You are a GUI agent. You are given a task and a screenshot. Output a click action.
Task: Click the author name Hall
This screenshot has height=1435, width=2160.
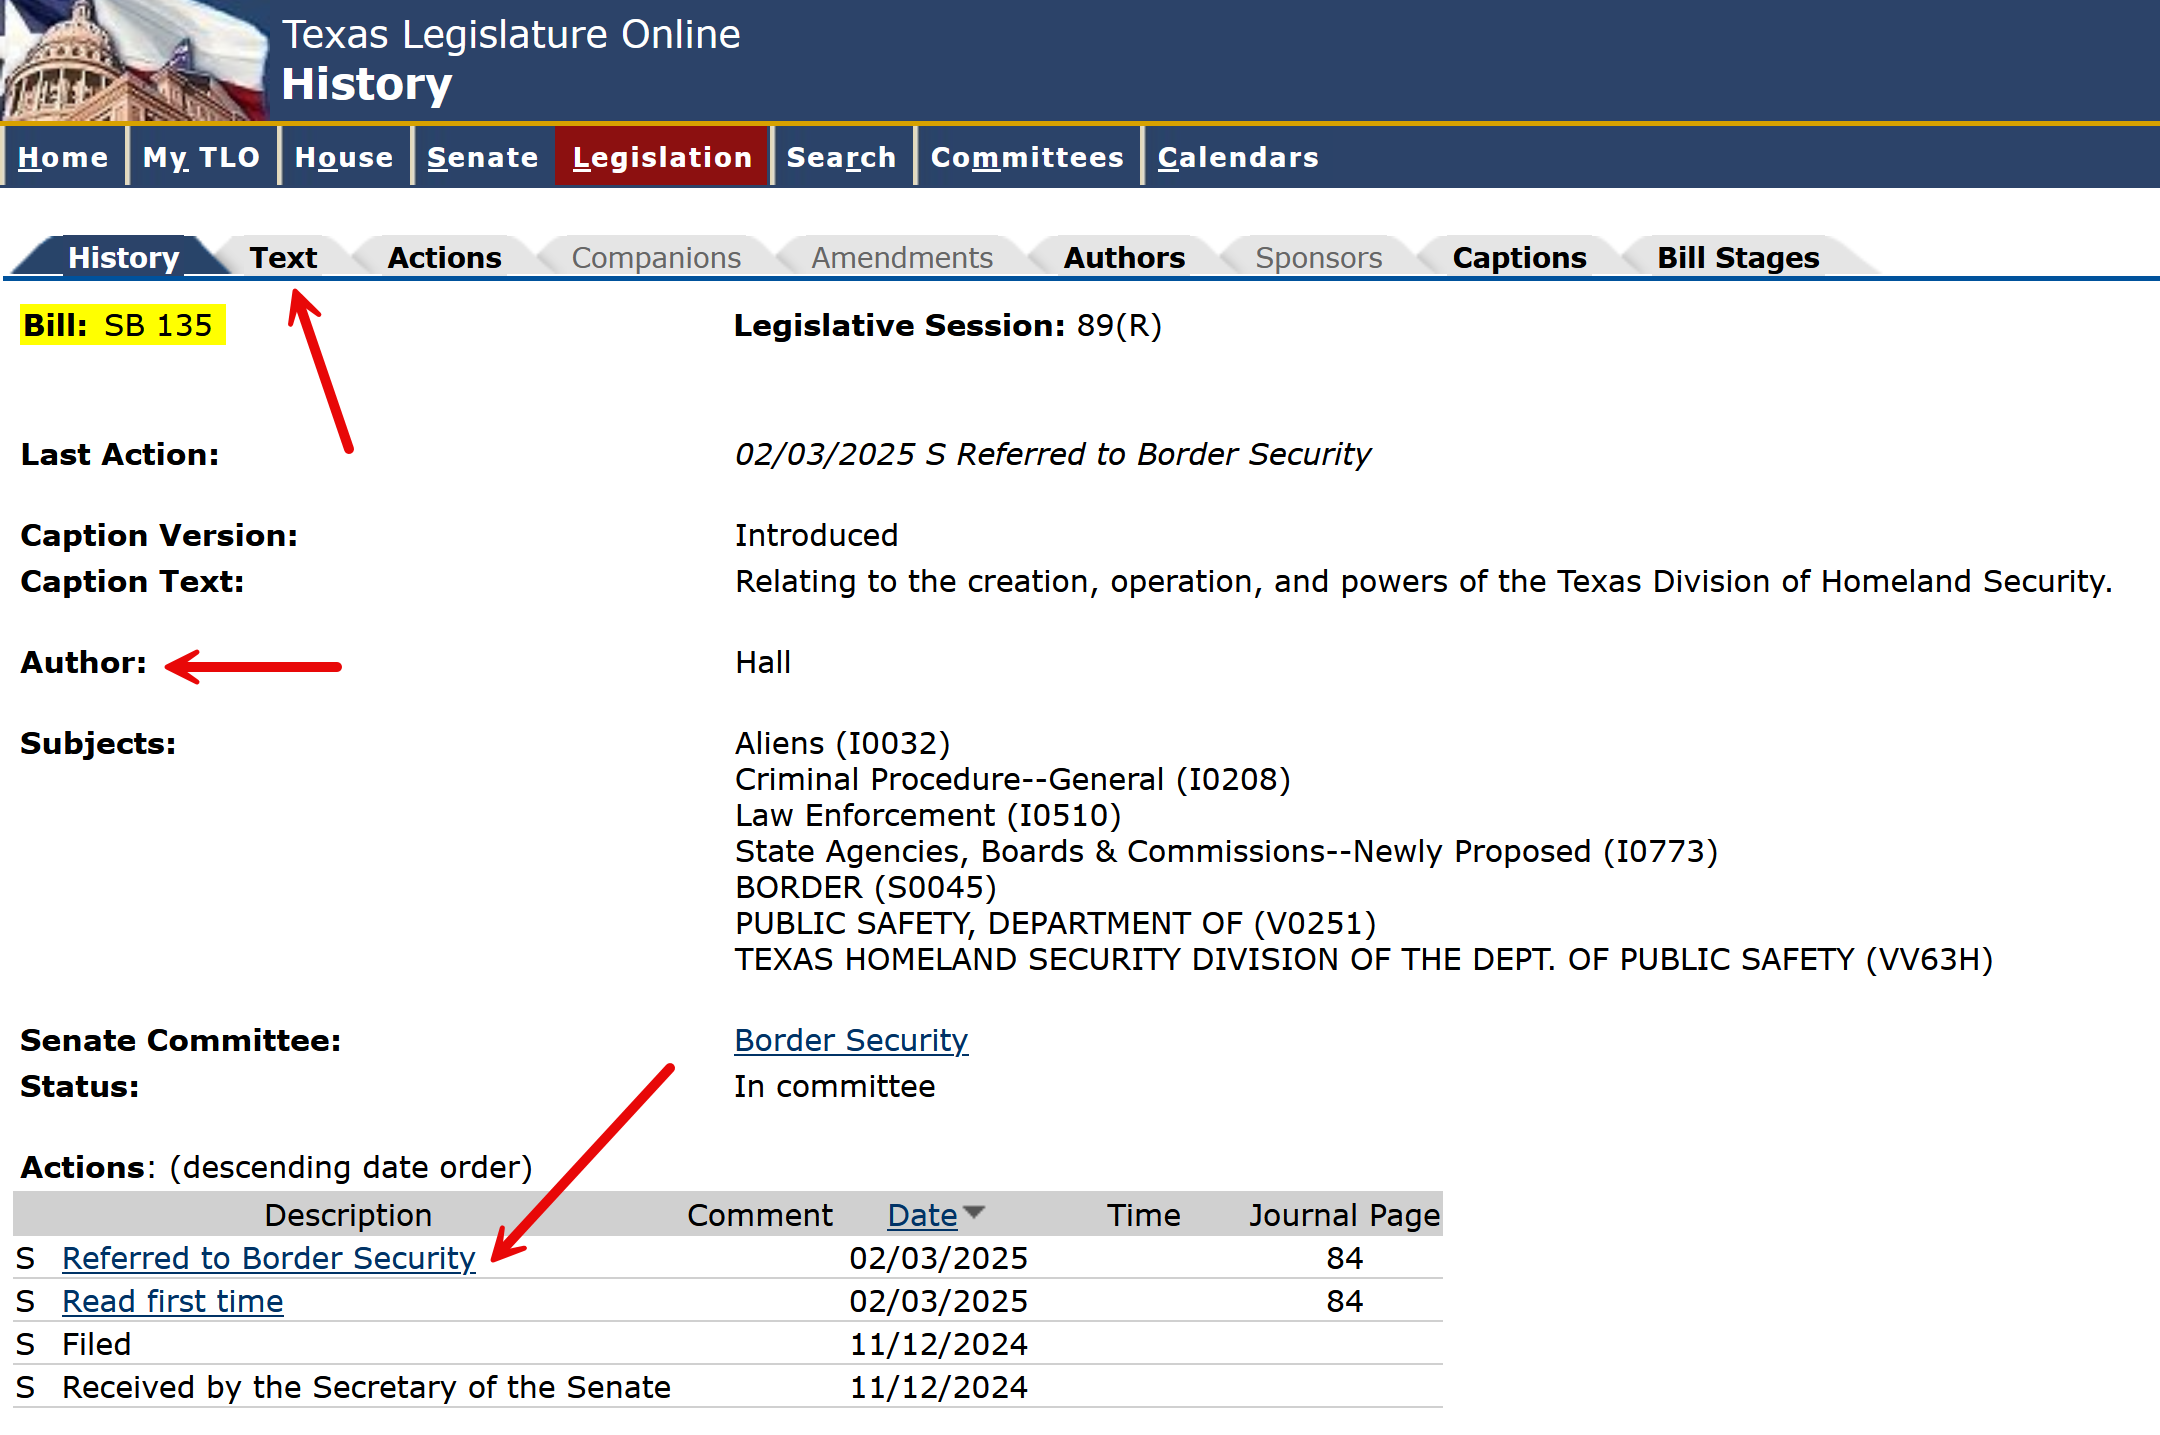(762, 662)
